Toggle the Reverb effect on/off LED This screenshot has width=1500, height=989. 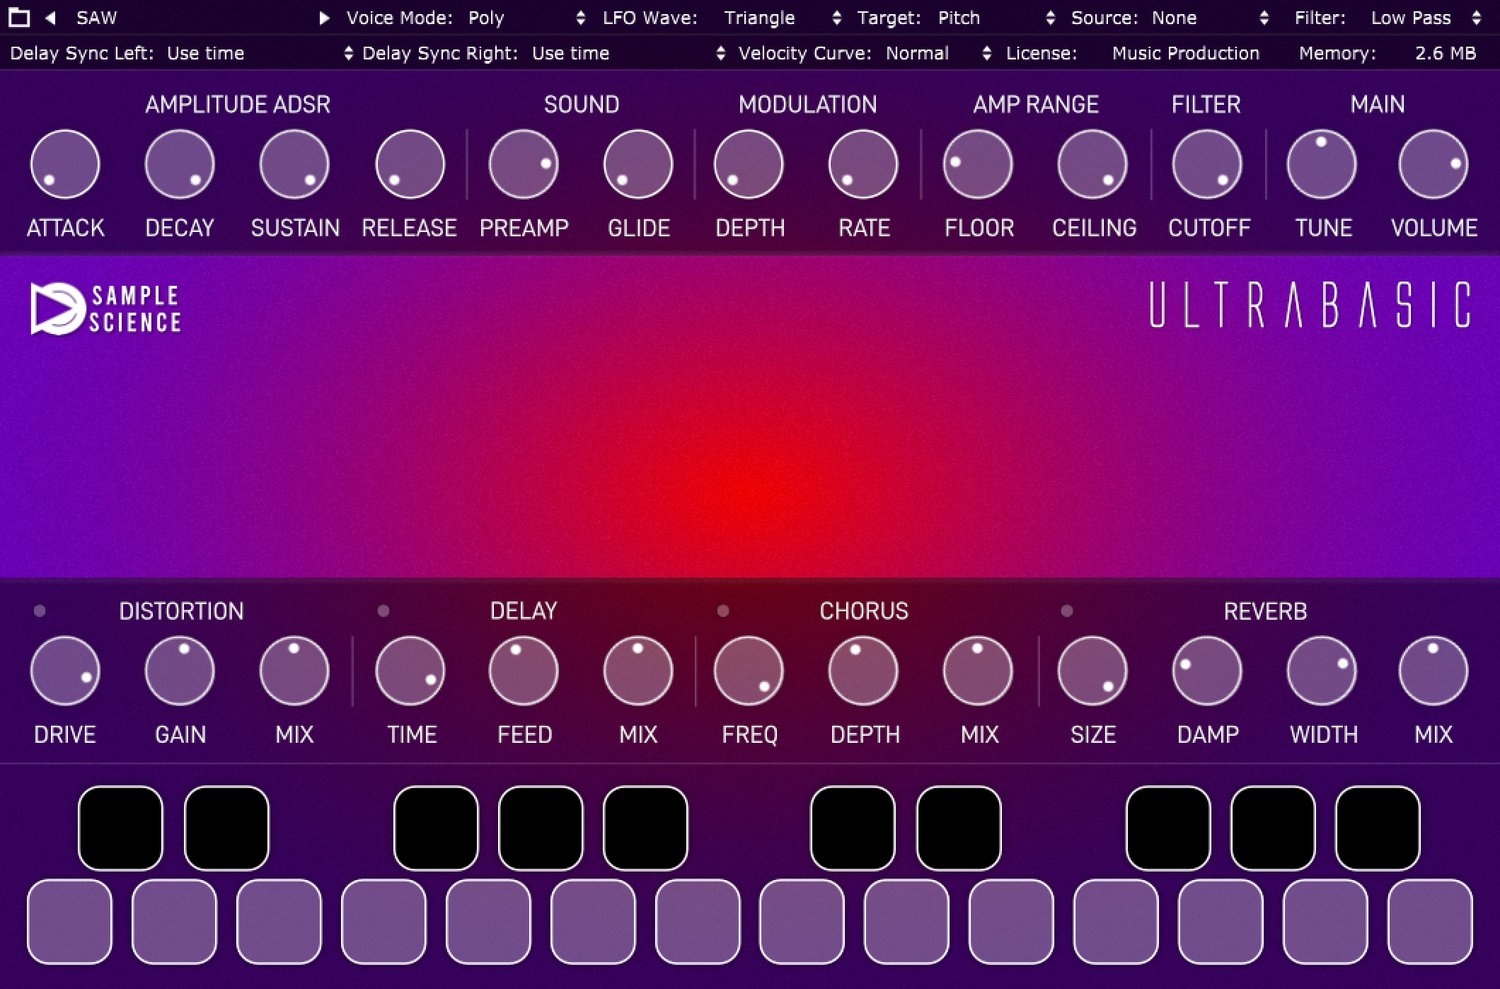pos(1067,611)
